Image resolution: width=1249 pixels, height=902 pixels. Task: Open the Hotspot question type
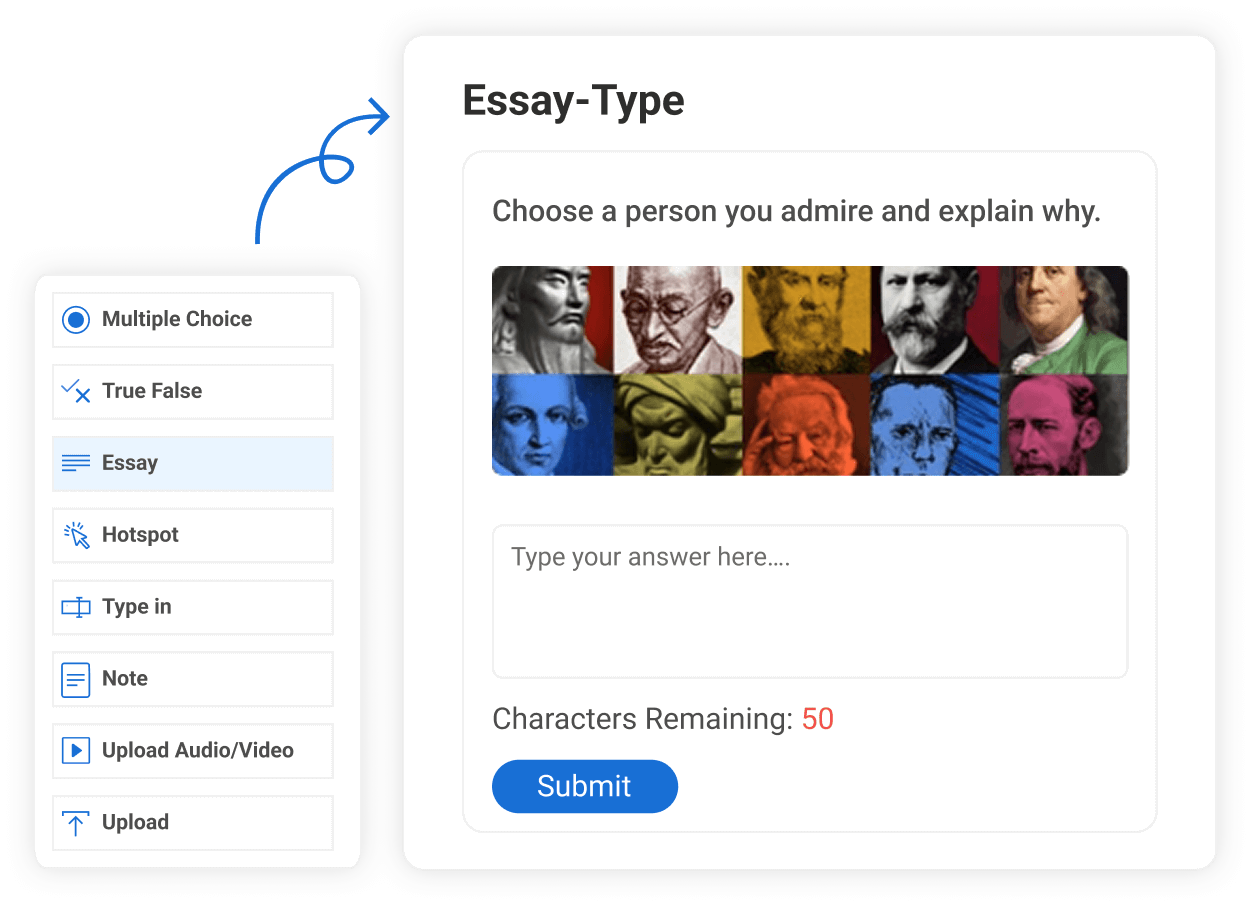tap(140, 535)
